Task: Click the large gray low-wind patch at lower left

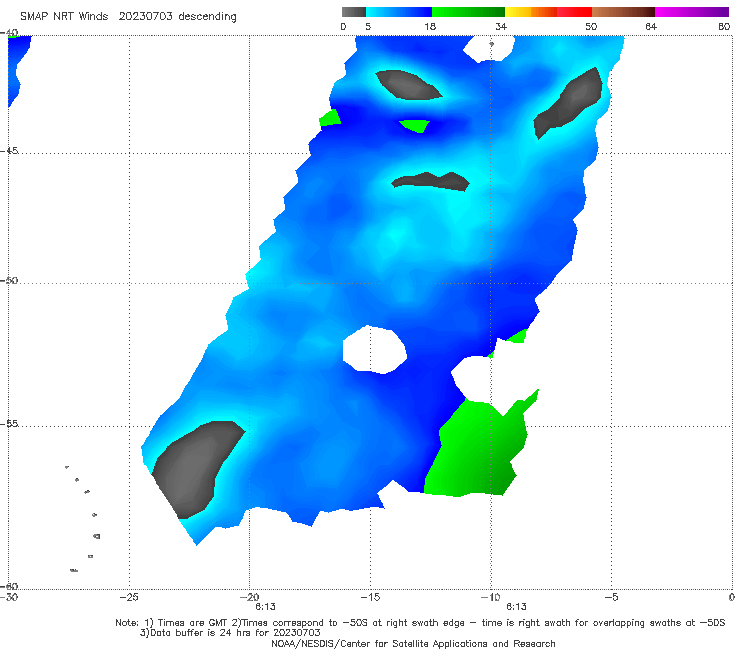Action: coord(196,470)
